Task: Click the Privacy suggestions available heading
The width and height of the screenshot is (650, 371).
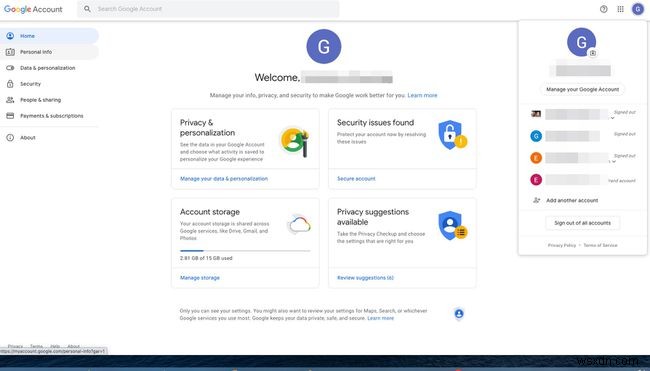Action: point(373,217)
